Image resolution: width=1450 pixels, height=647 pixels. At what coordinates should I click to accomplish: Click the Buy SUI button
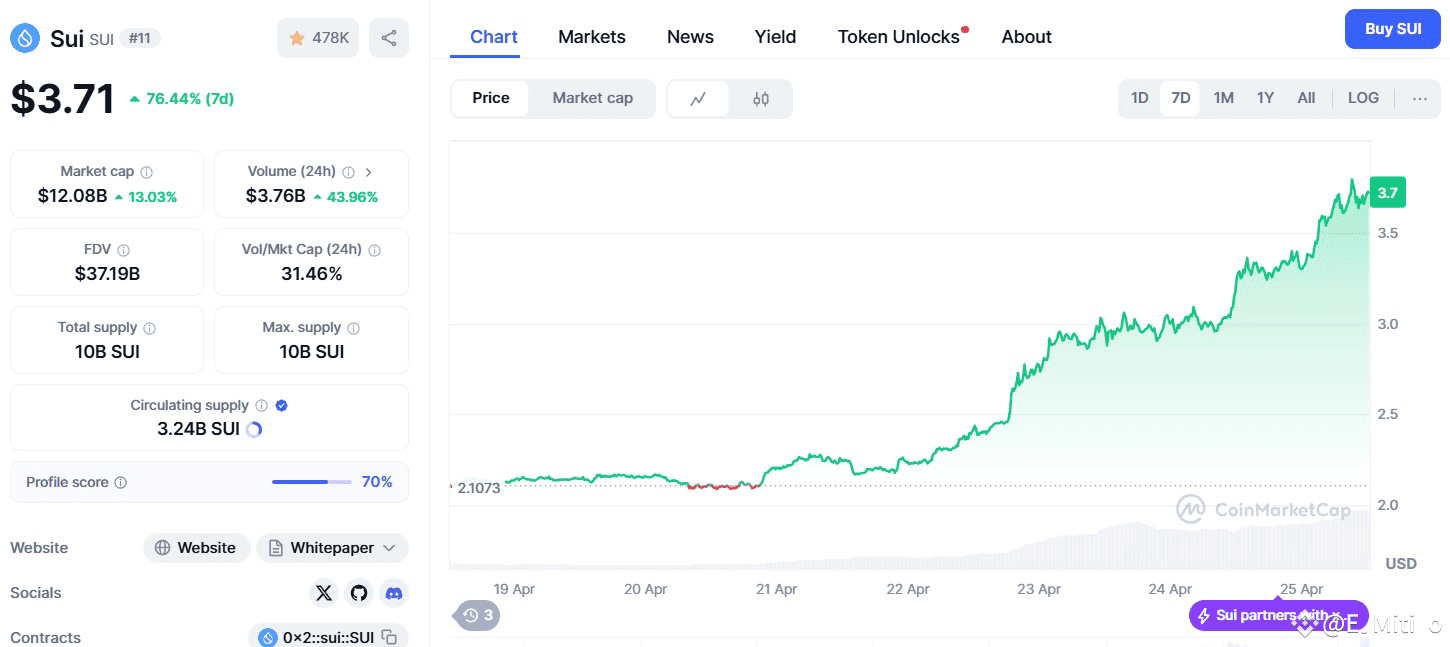click(x=1393, y=29)
